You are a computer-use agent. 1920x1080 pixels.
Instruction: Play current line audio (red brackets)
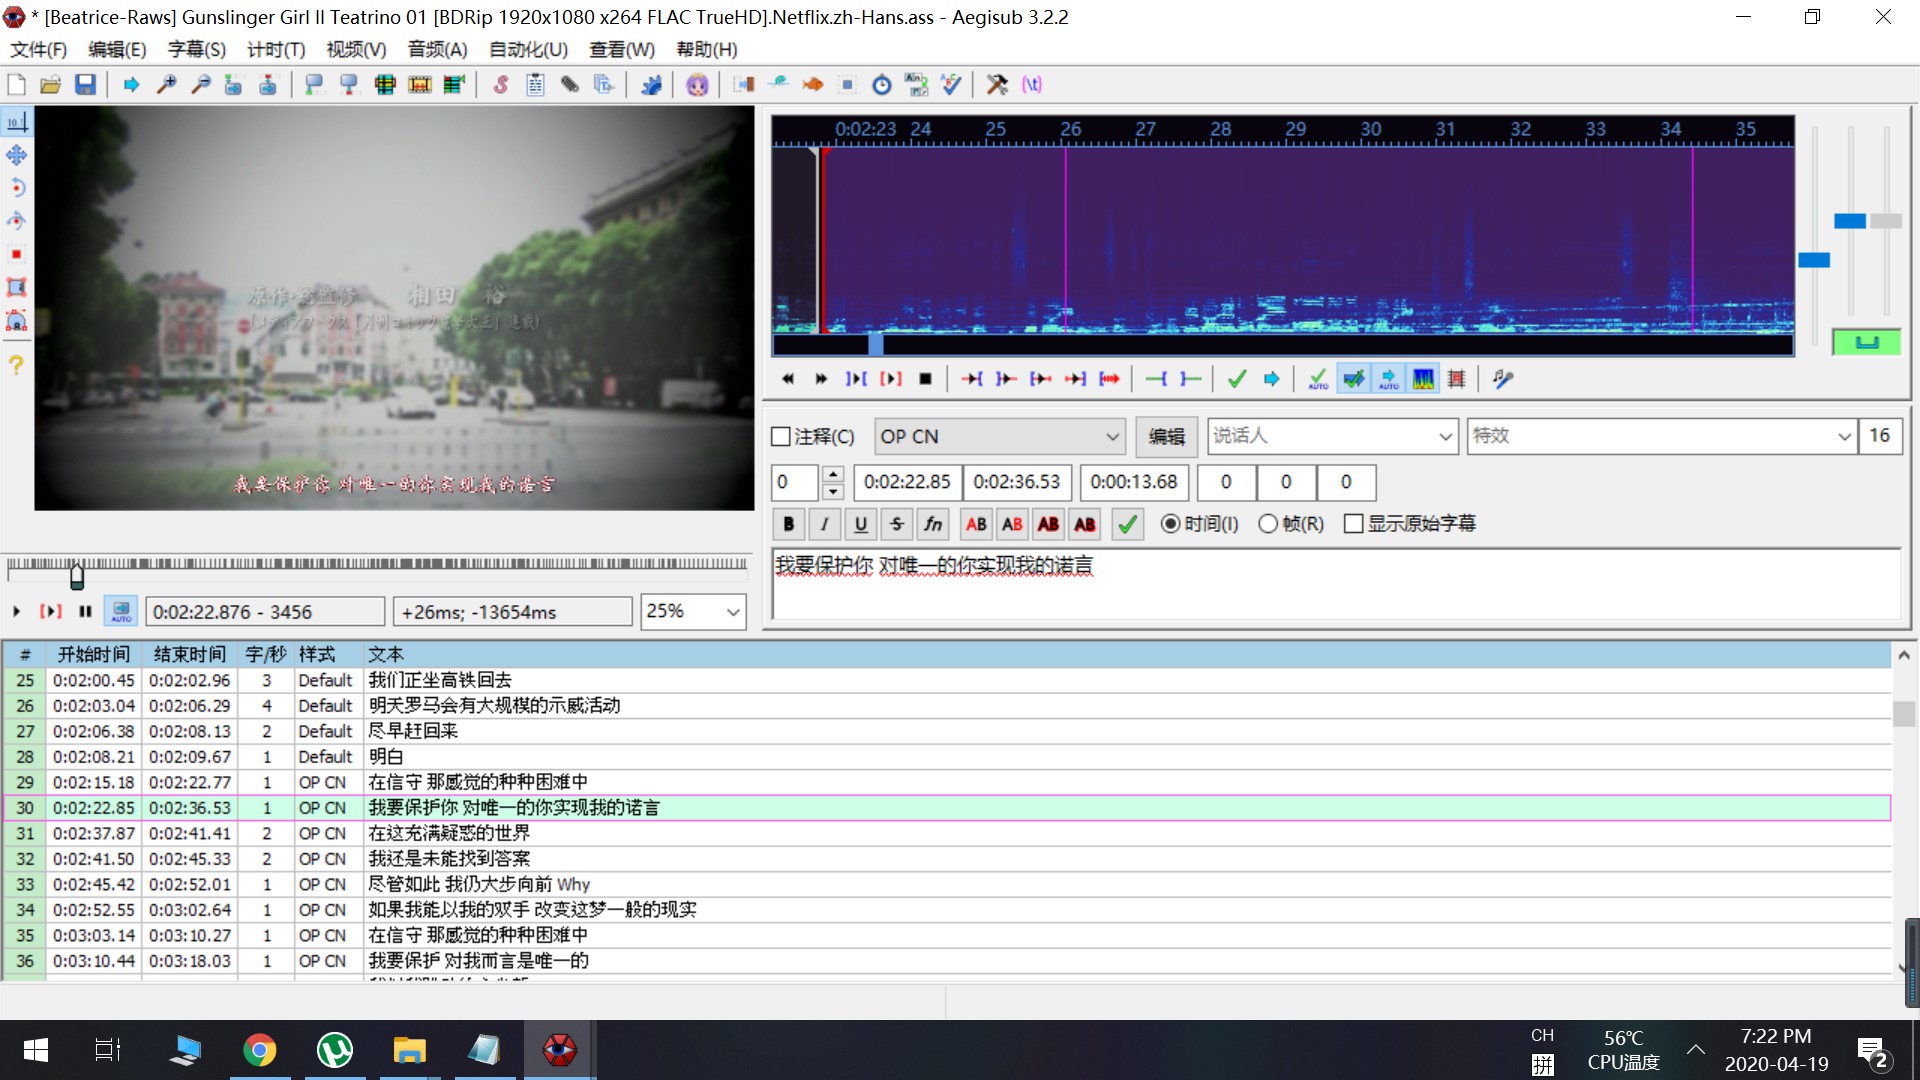click(890, 379)
